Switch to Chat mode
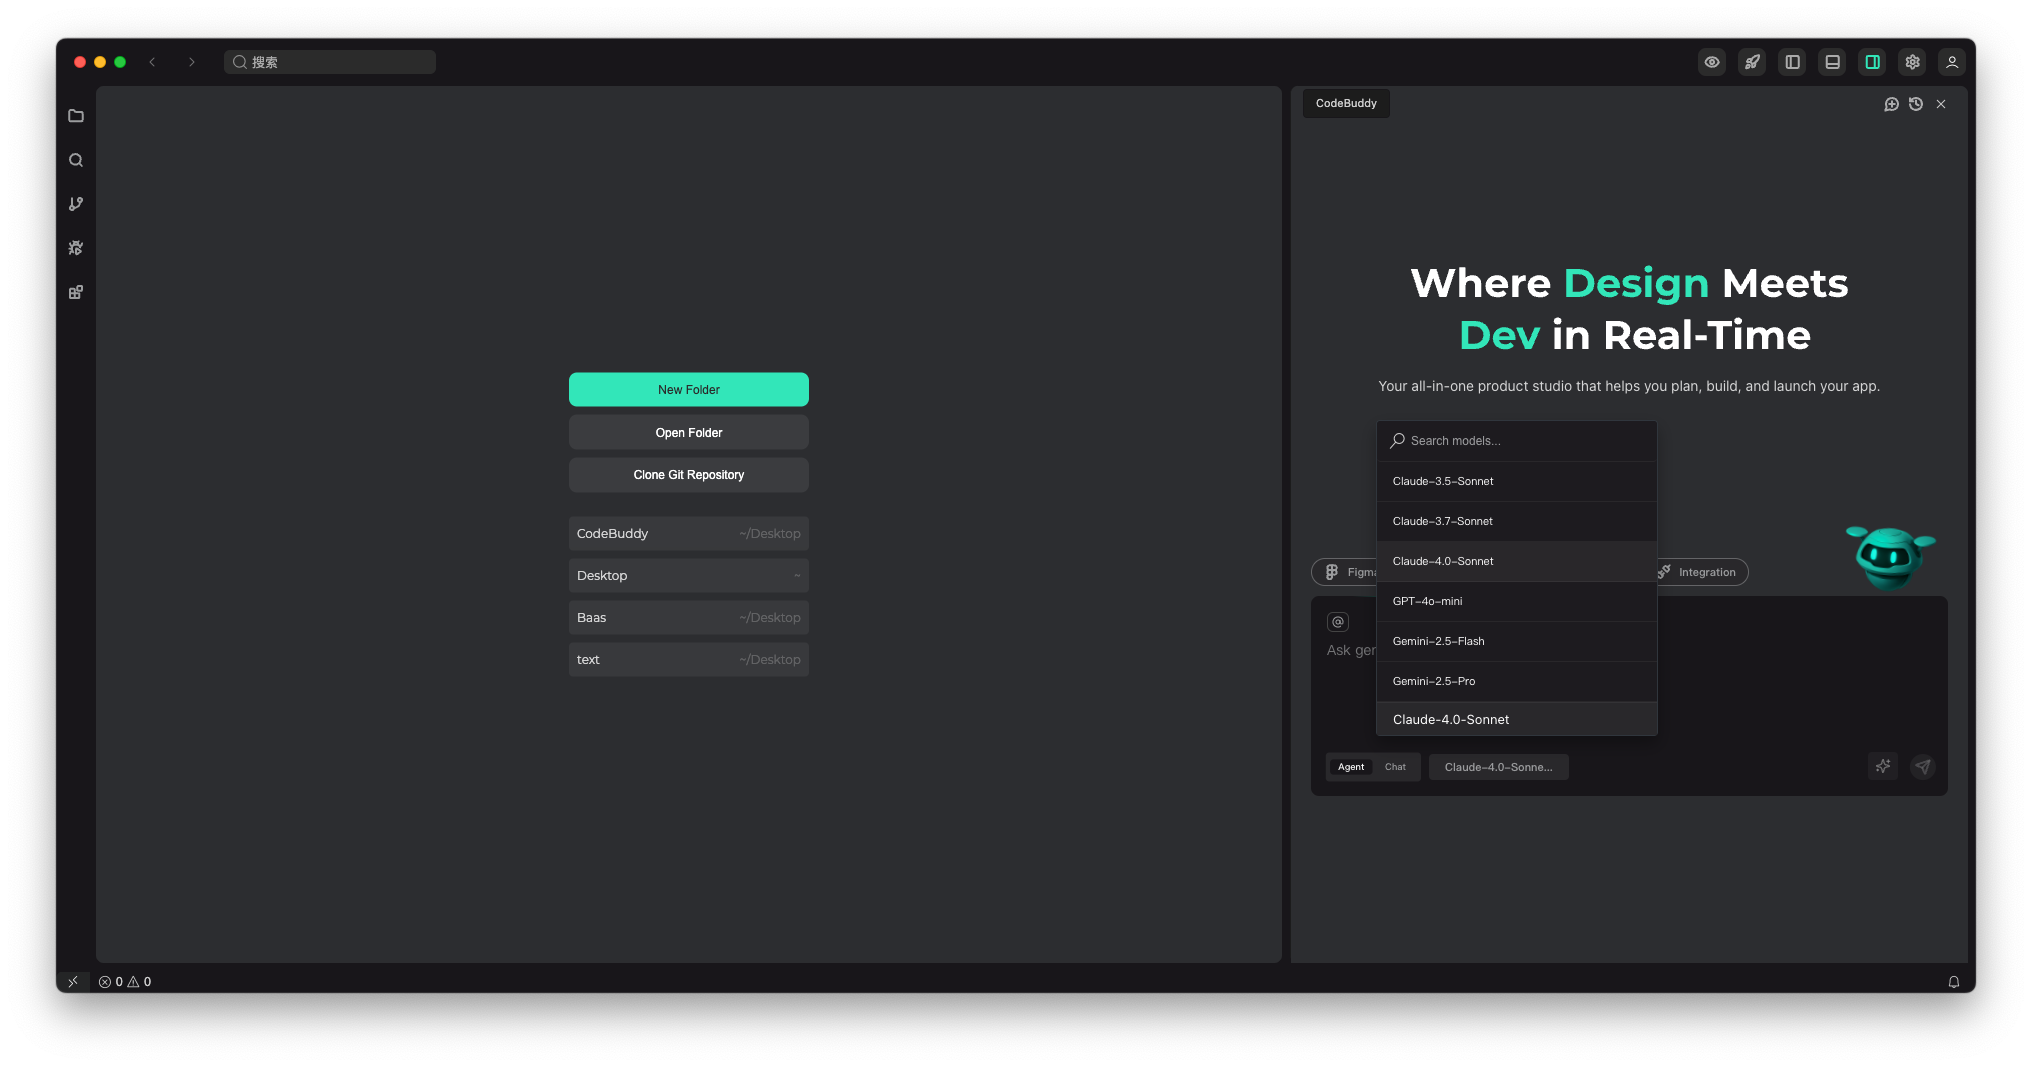This screenshot has height=1067, width=2032. pos(1395,767)
